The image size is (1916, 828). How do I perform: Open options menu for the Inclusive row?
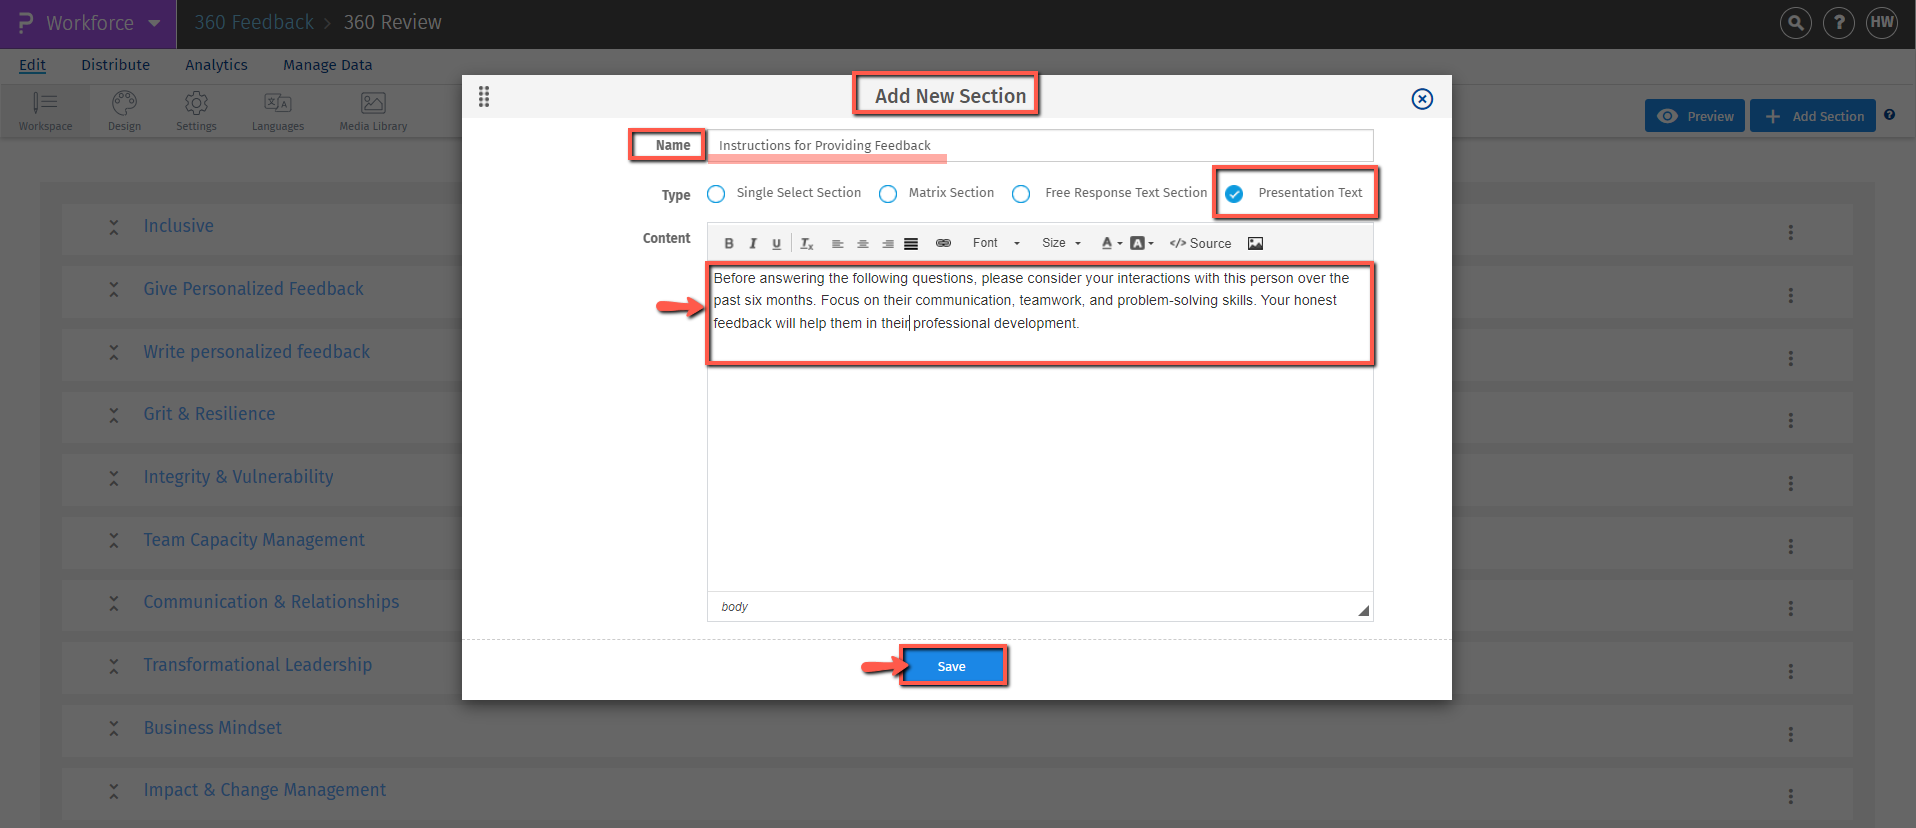pos(1790,232)
